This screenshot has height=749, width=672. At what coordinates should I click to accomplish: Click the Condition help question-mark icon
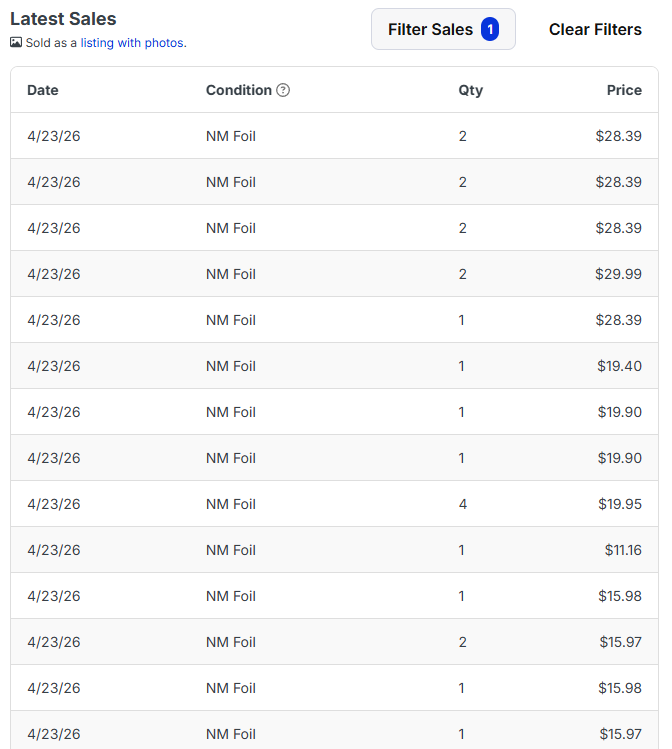(283, 90)
